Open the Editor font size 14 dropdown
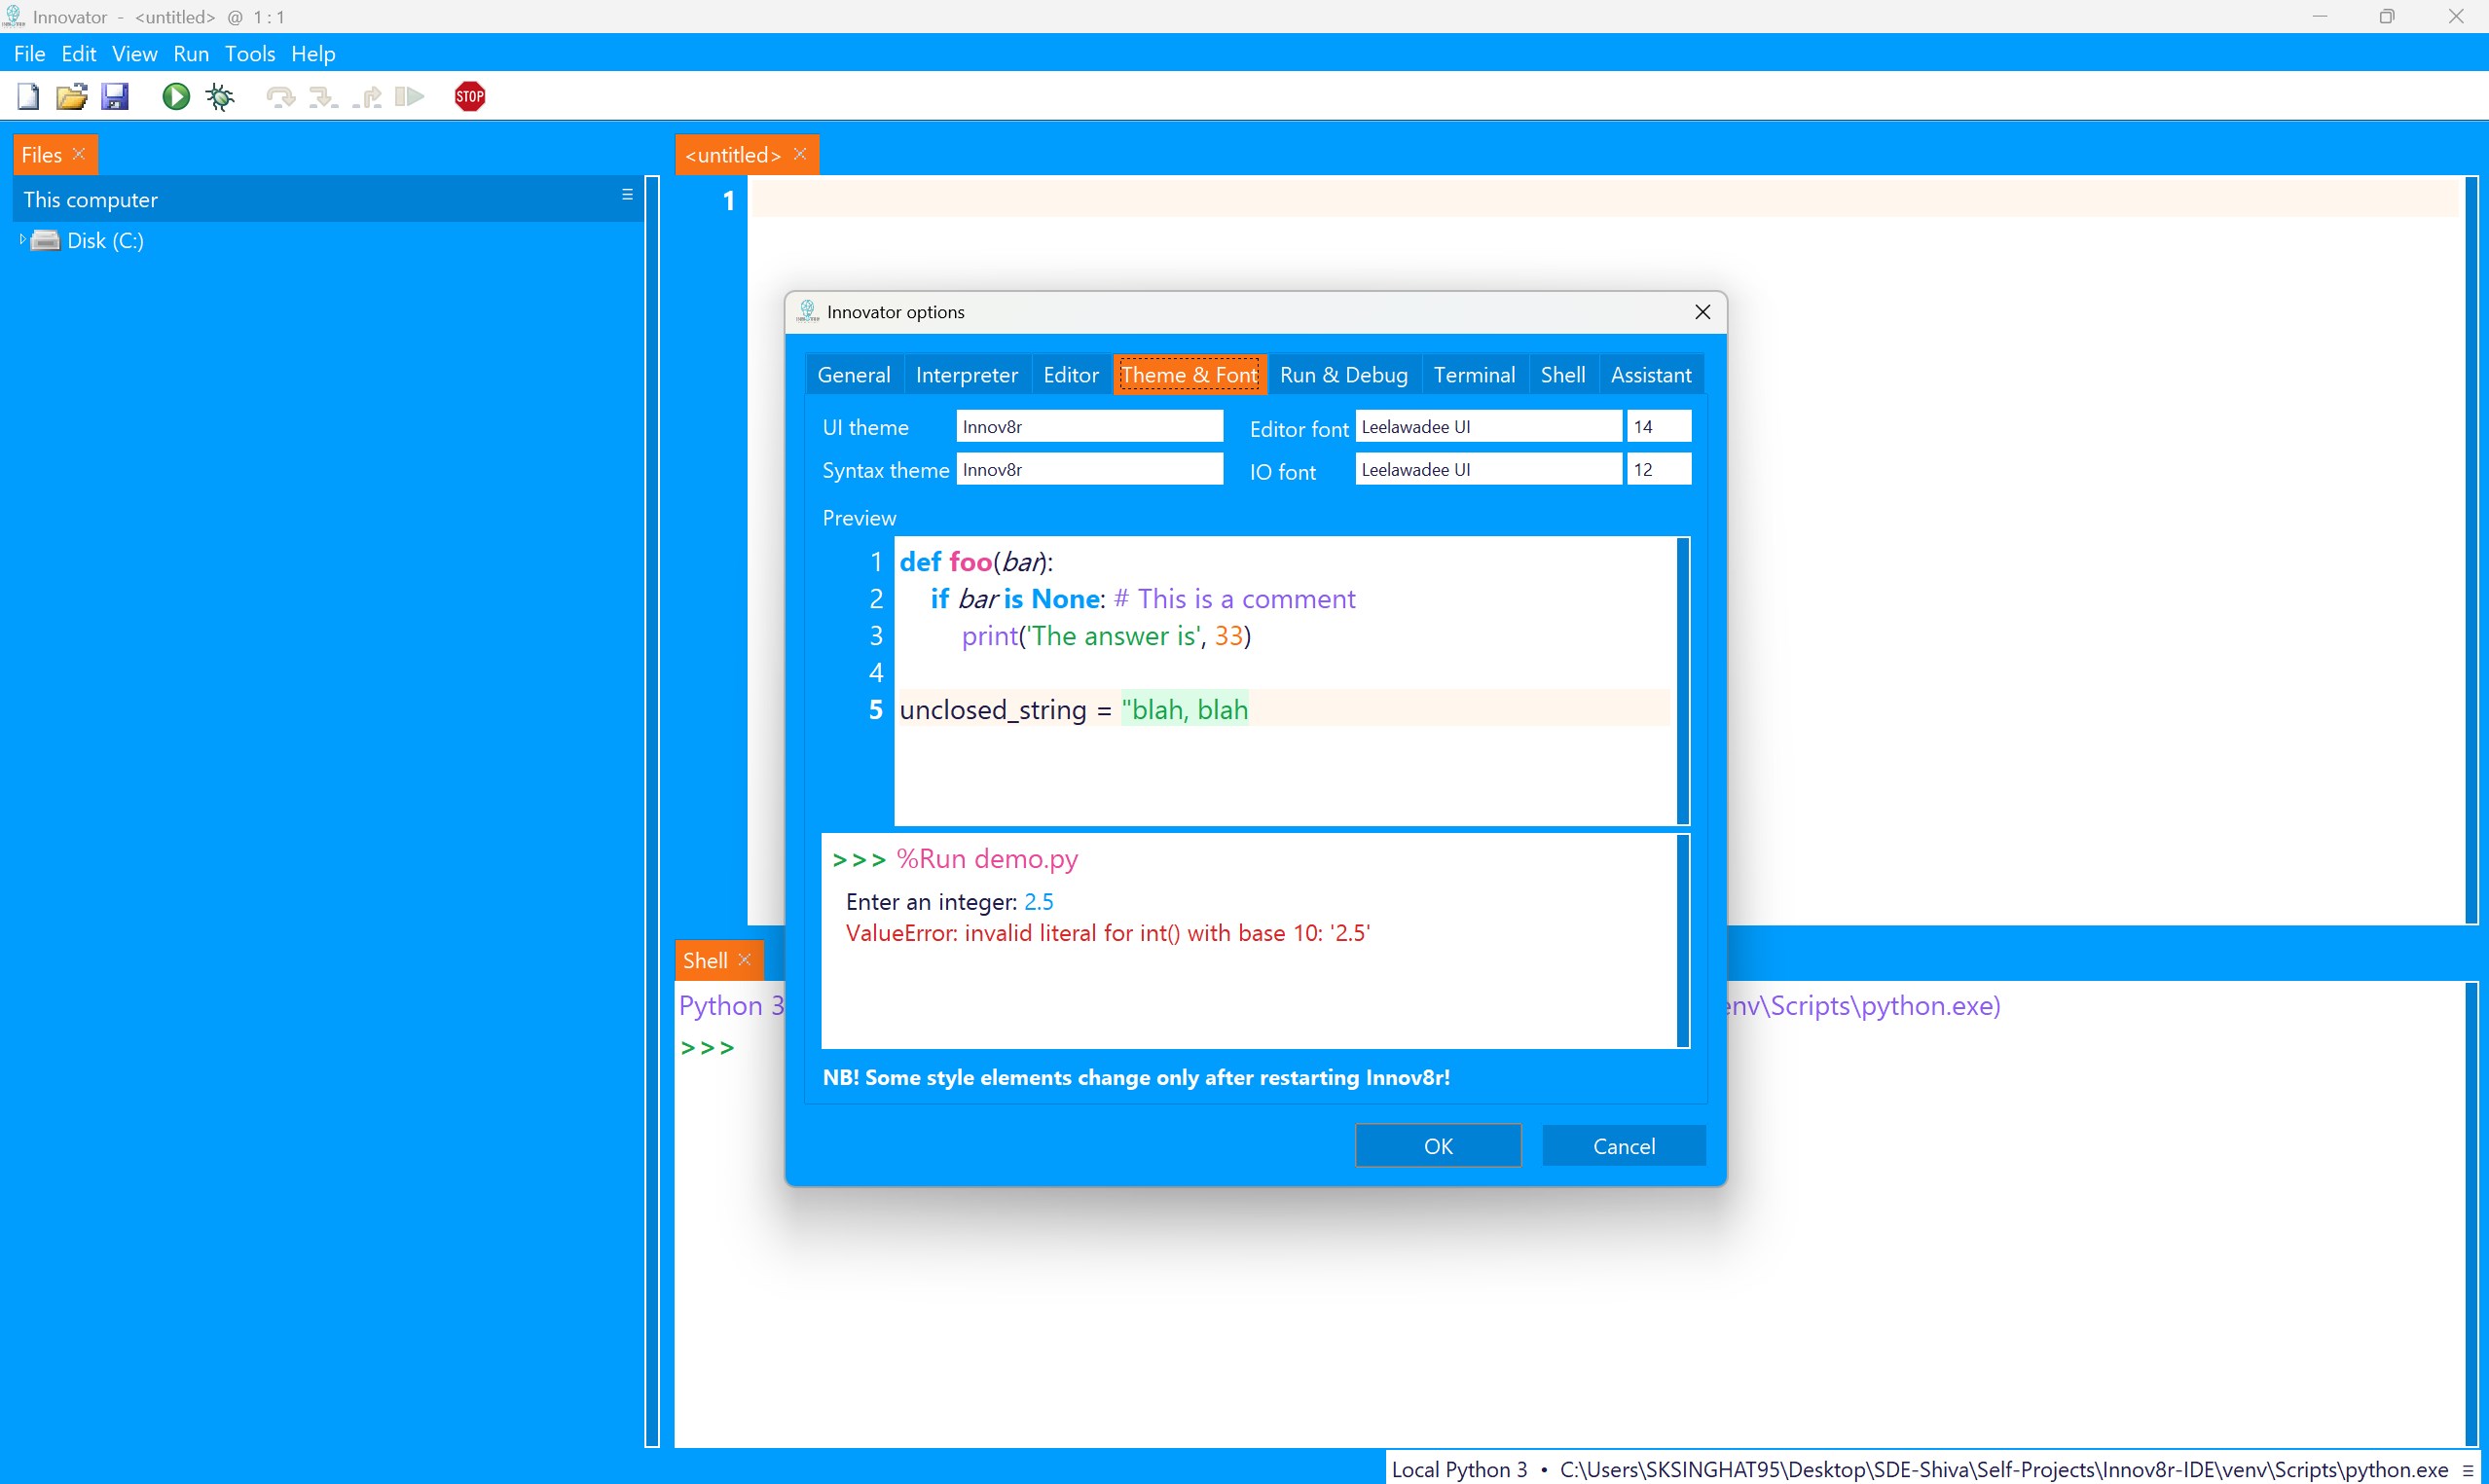The height and width of the screenshot is (1484, 2489). [x=1659, y=427]
